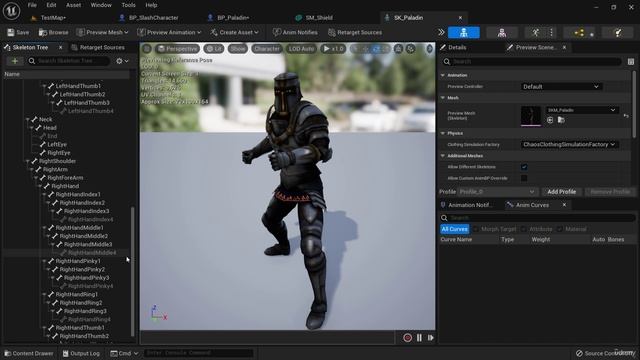
Task: Switch to the Preview Scene tab
Action: (536, 47)
